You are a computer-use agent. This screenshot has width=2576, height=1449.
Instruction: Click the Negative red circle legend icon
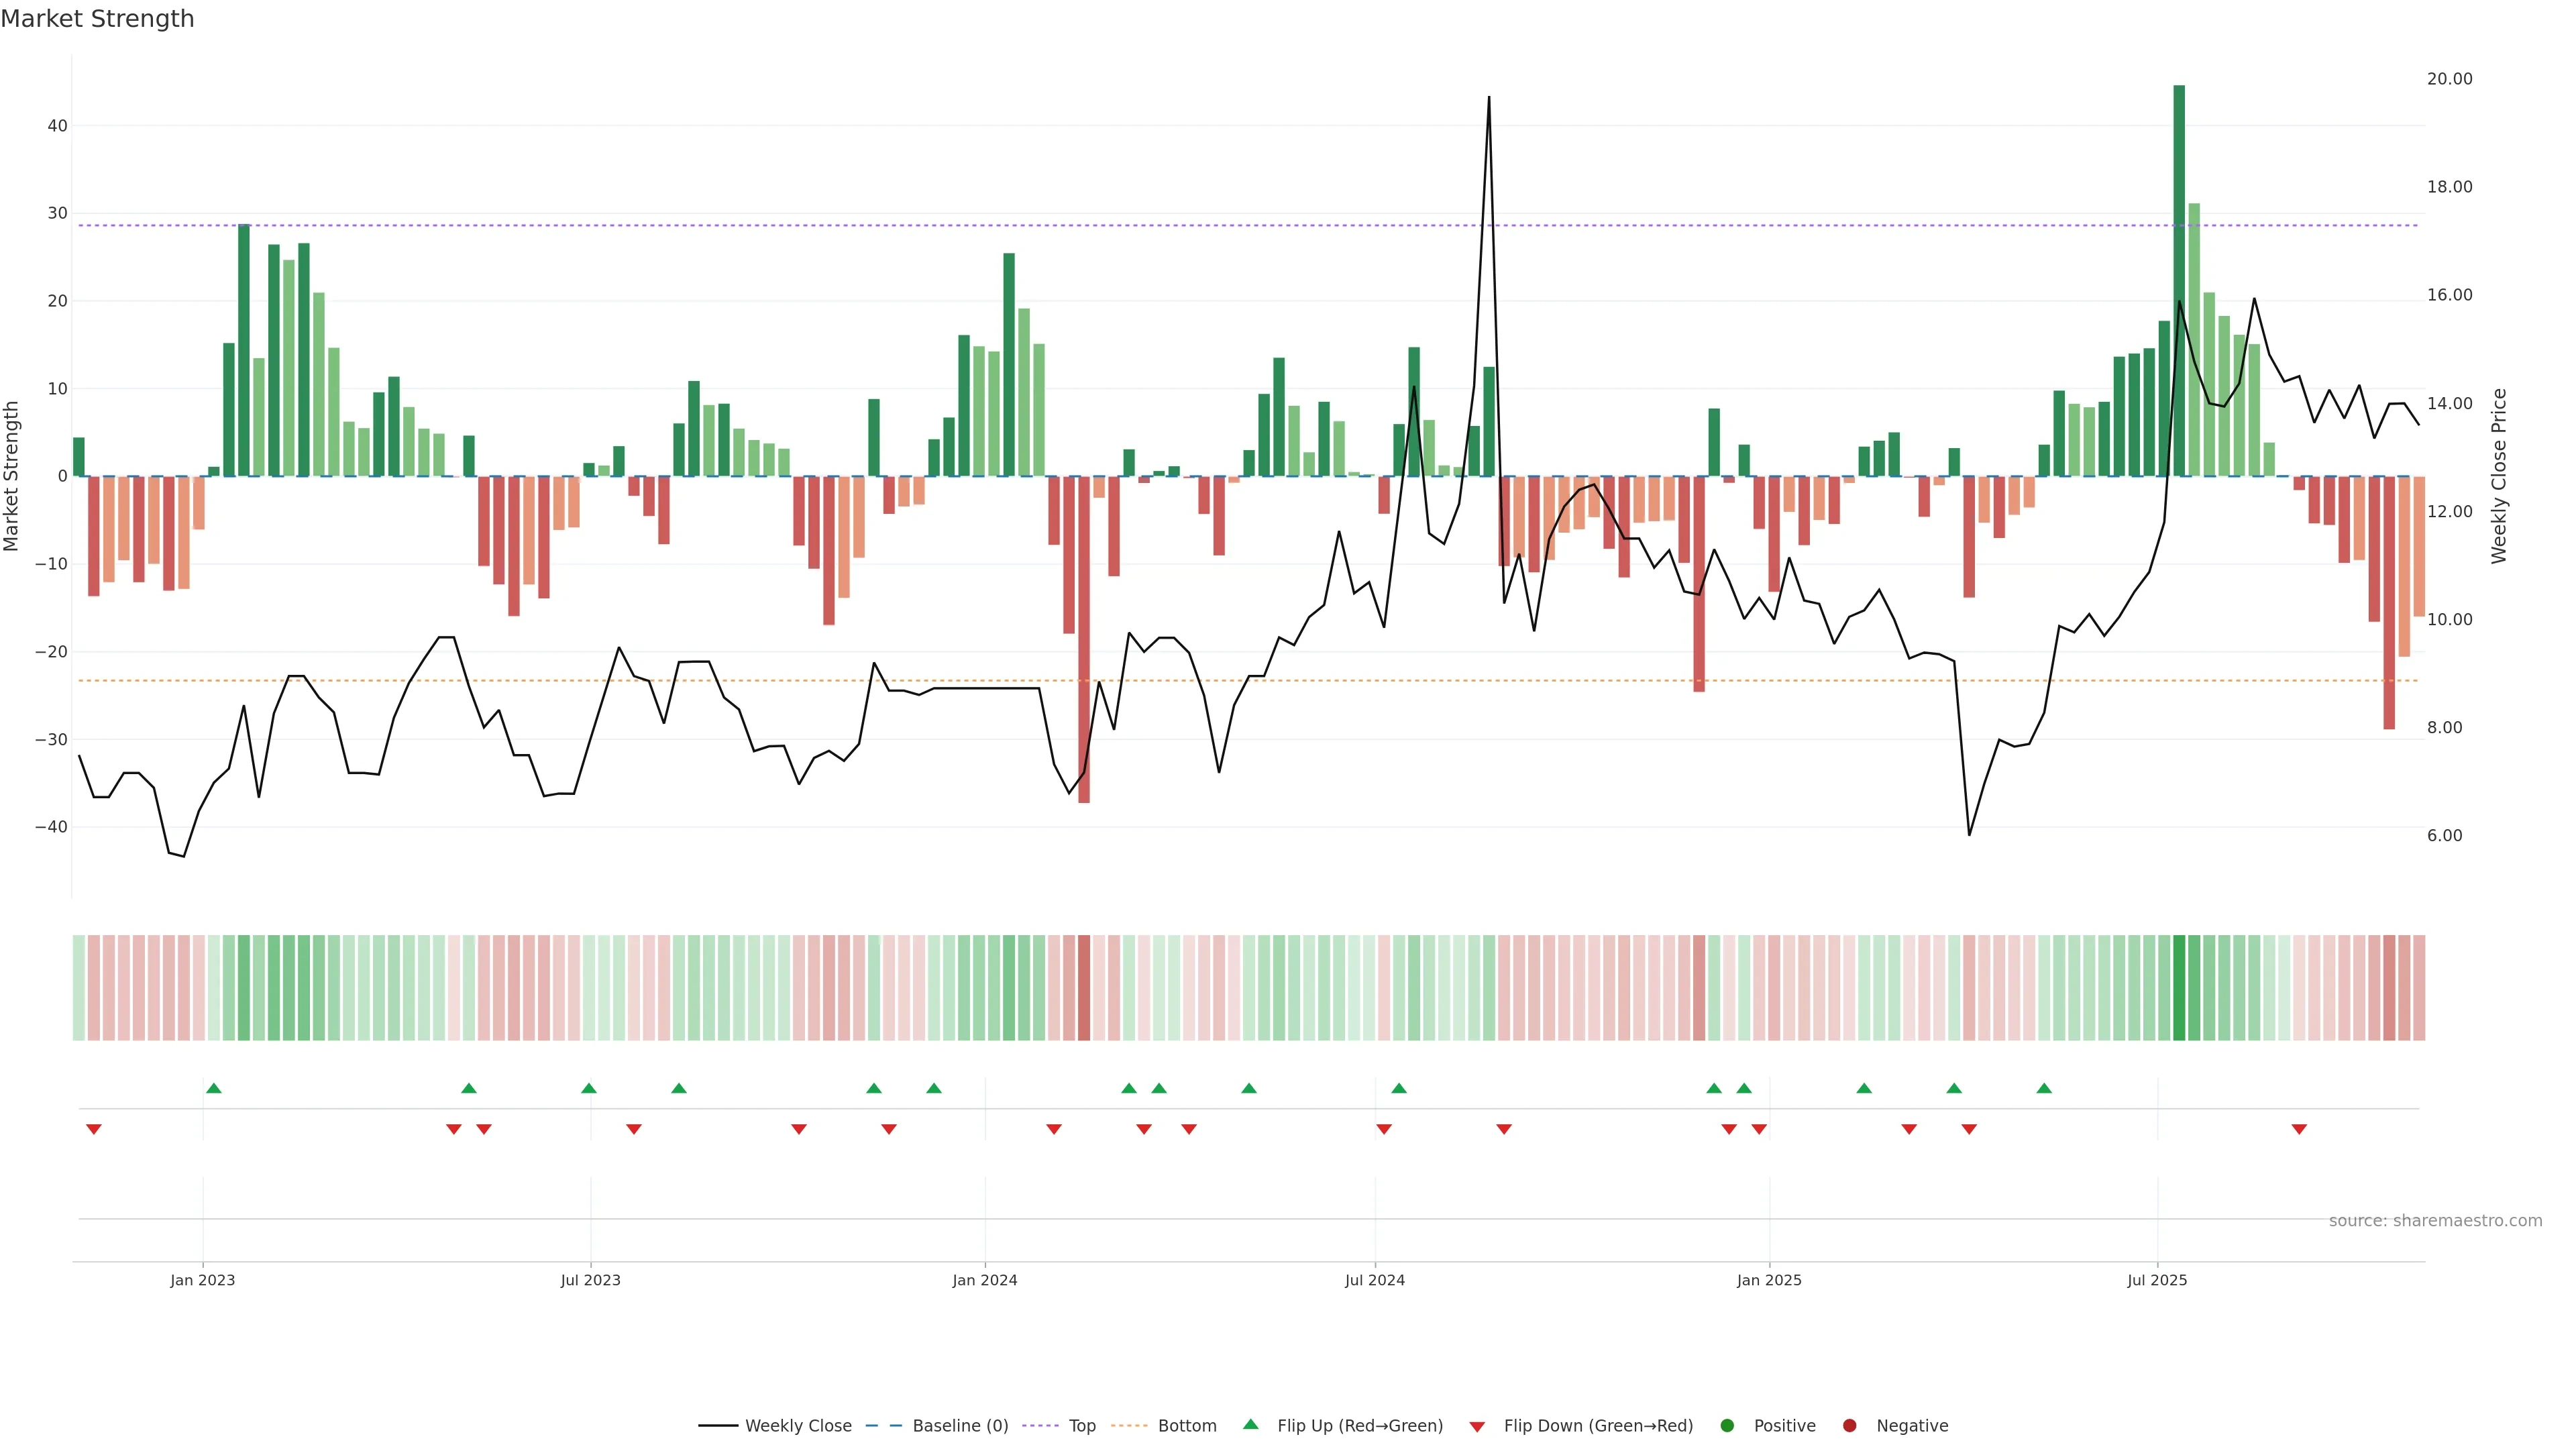tap(1849, 1426)
